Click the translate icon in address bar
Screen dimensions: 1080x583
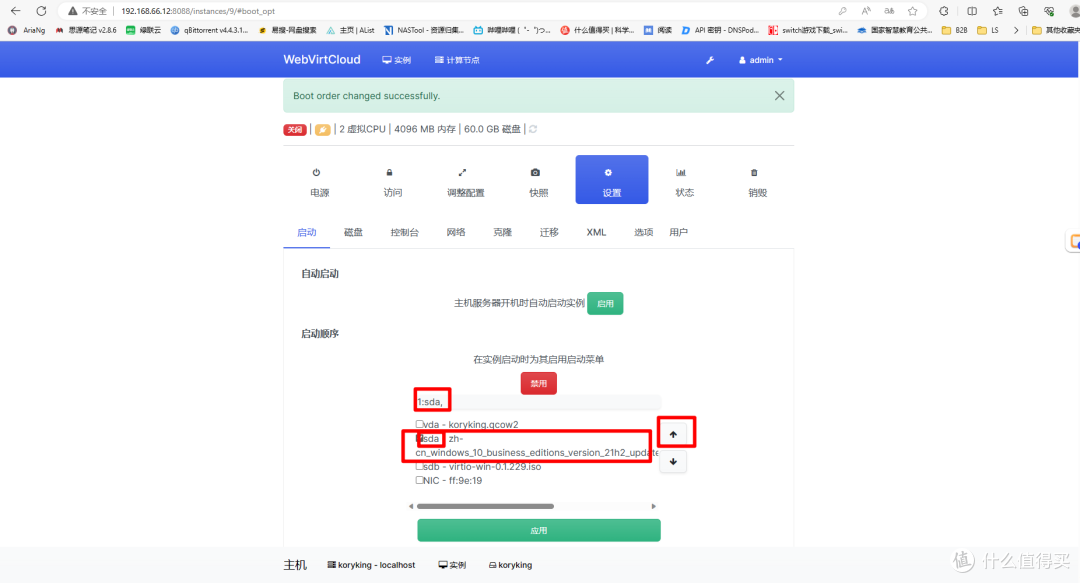[x=889, y=11]
